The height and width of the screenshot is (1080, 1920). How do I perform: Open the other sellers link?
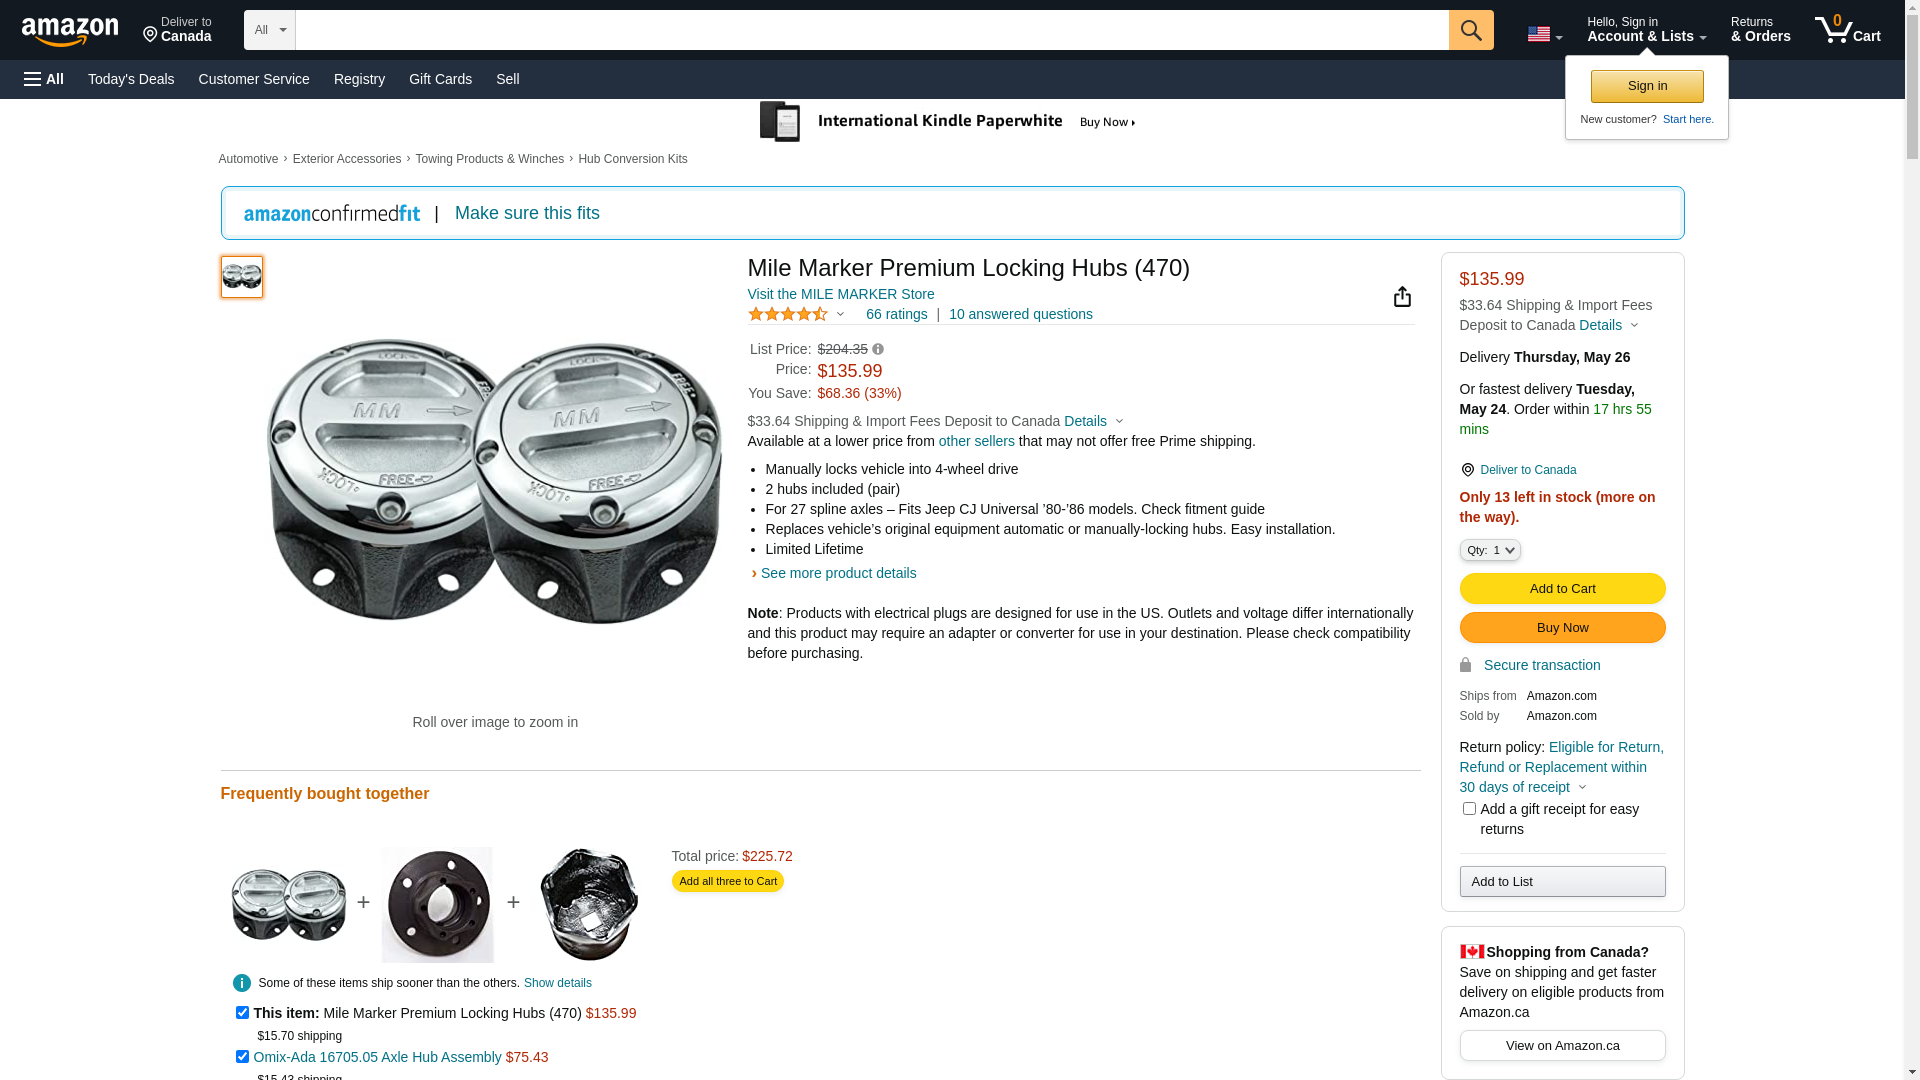(976, 441)
